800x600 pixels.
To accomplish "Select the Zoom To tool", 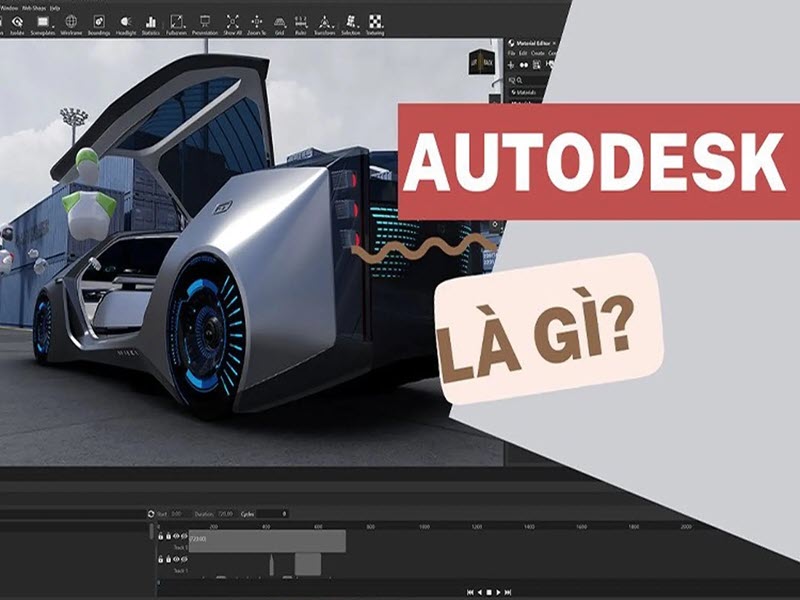I will pyautogui.click(x=257, y=24).
